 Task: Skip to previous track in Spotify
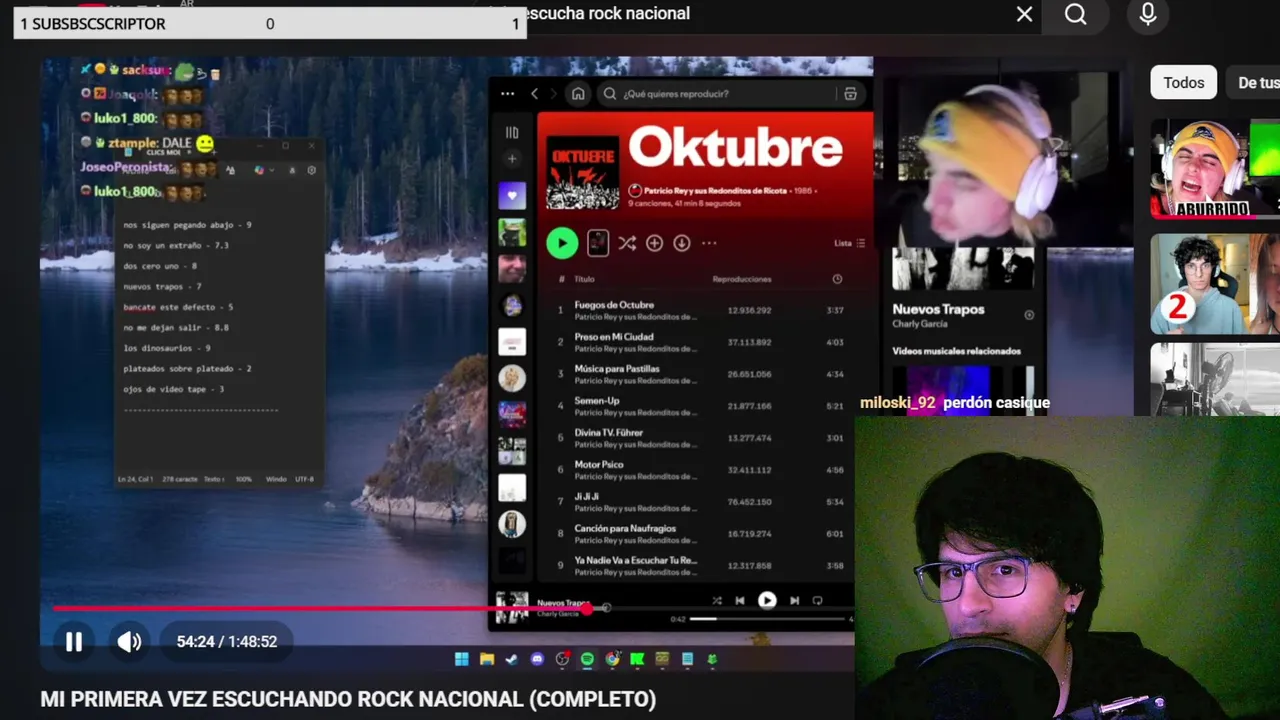740,600
